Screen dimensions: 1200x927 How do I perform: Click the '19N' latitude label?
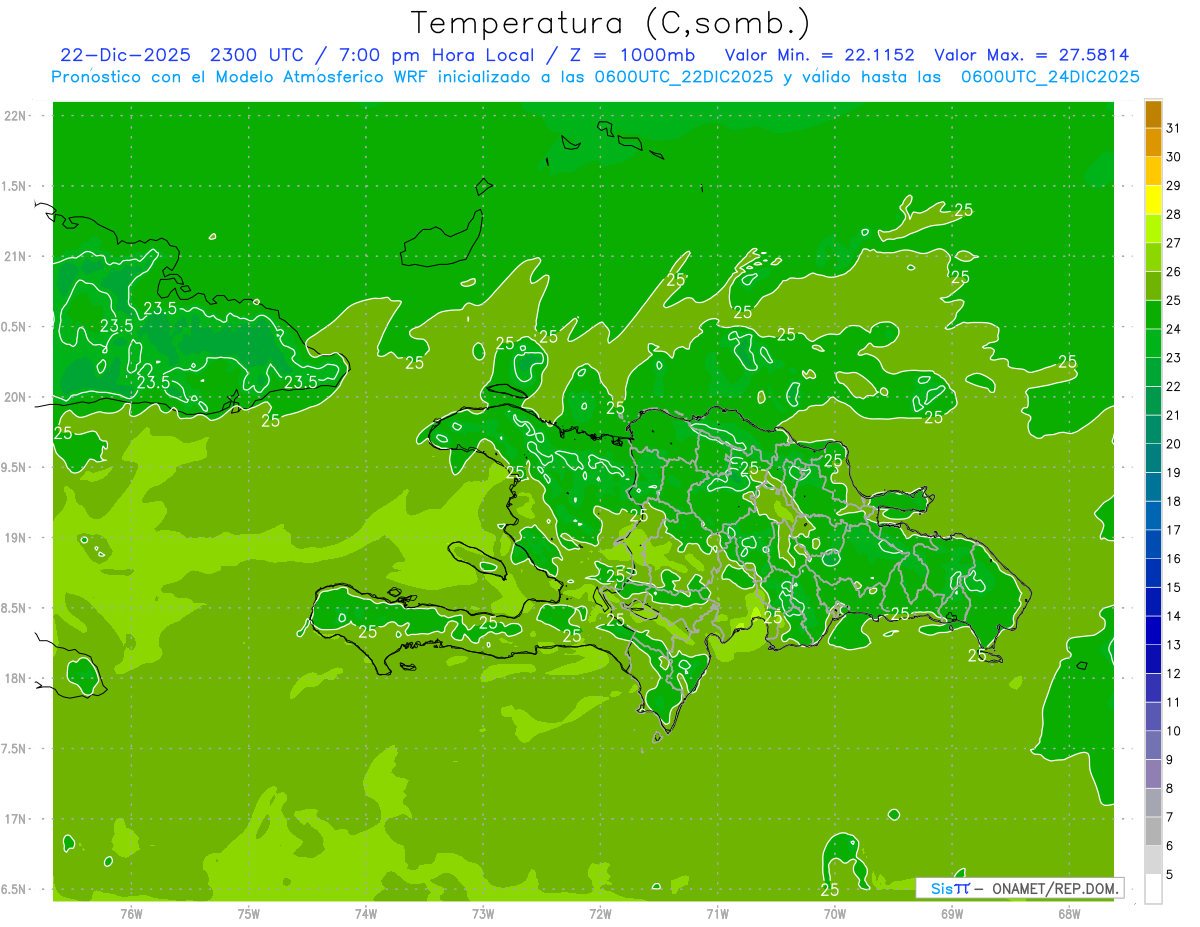[16, 538]
